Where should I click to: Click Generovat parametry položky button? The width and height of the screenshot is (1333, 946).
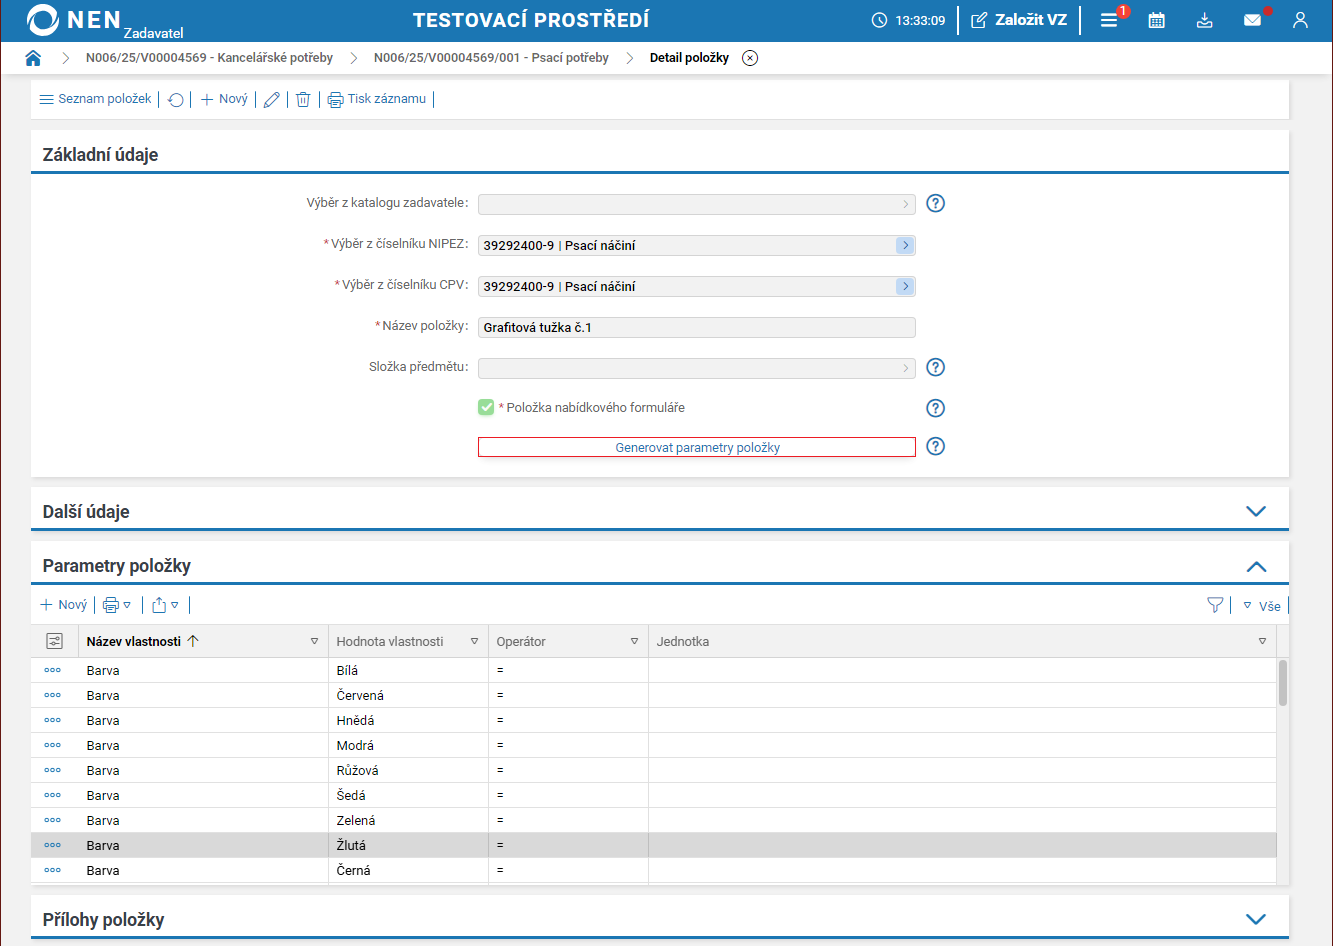(x=697, y=448)
